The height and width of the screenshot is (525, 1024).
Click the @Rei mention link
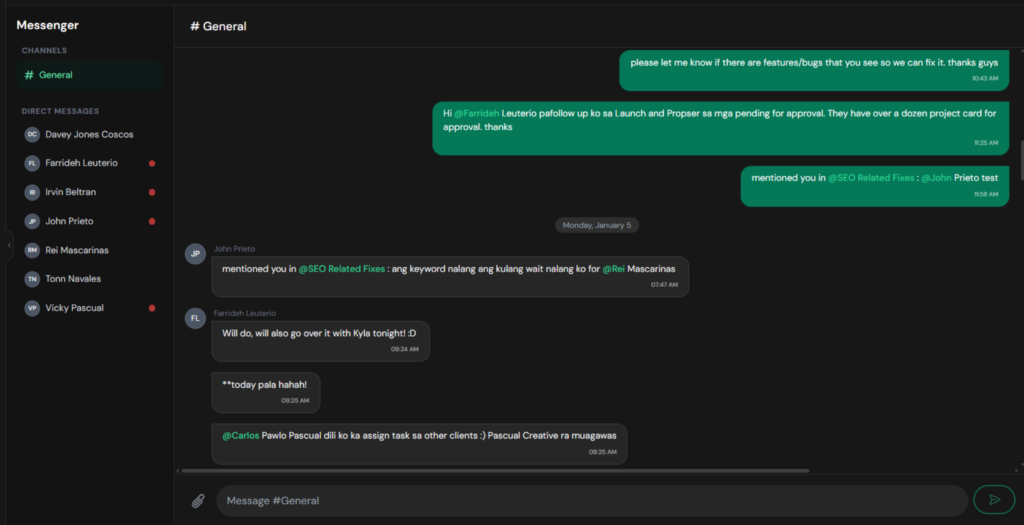[x=613, y=269]
